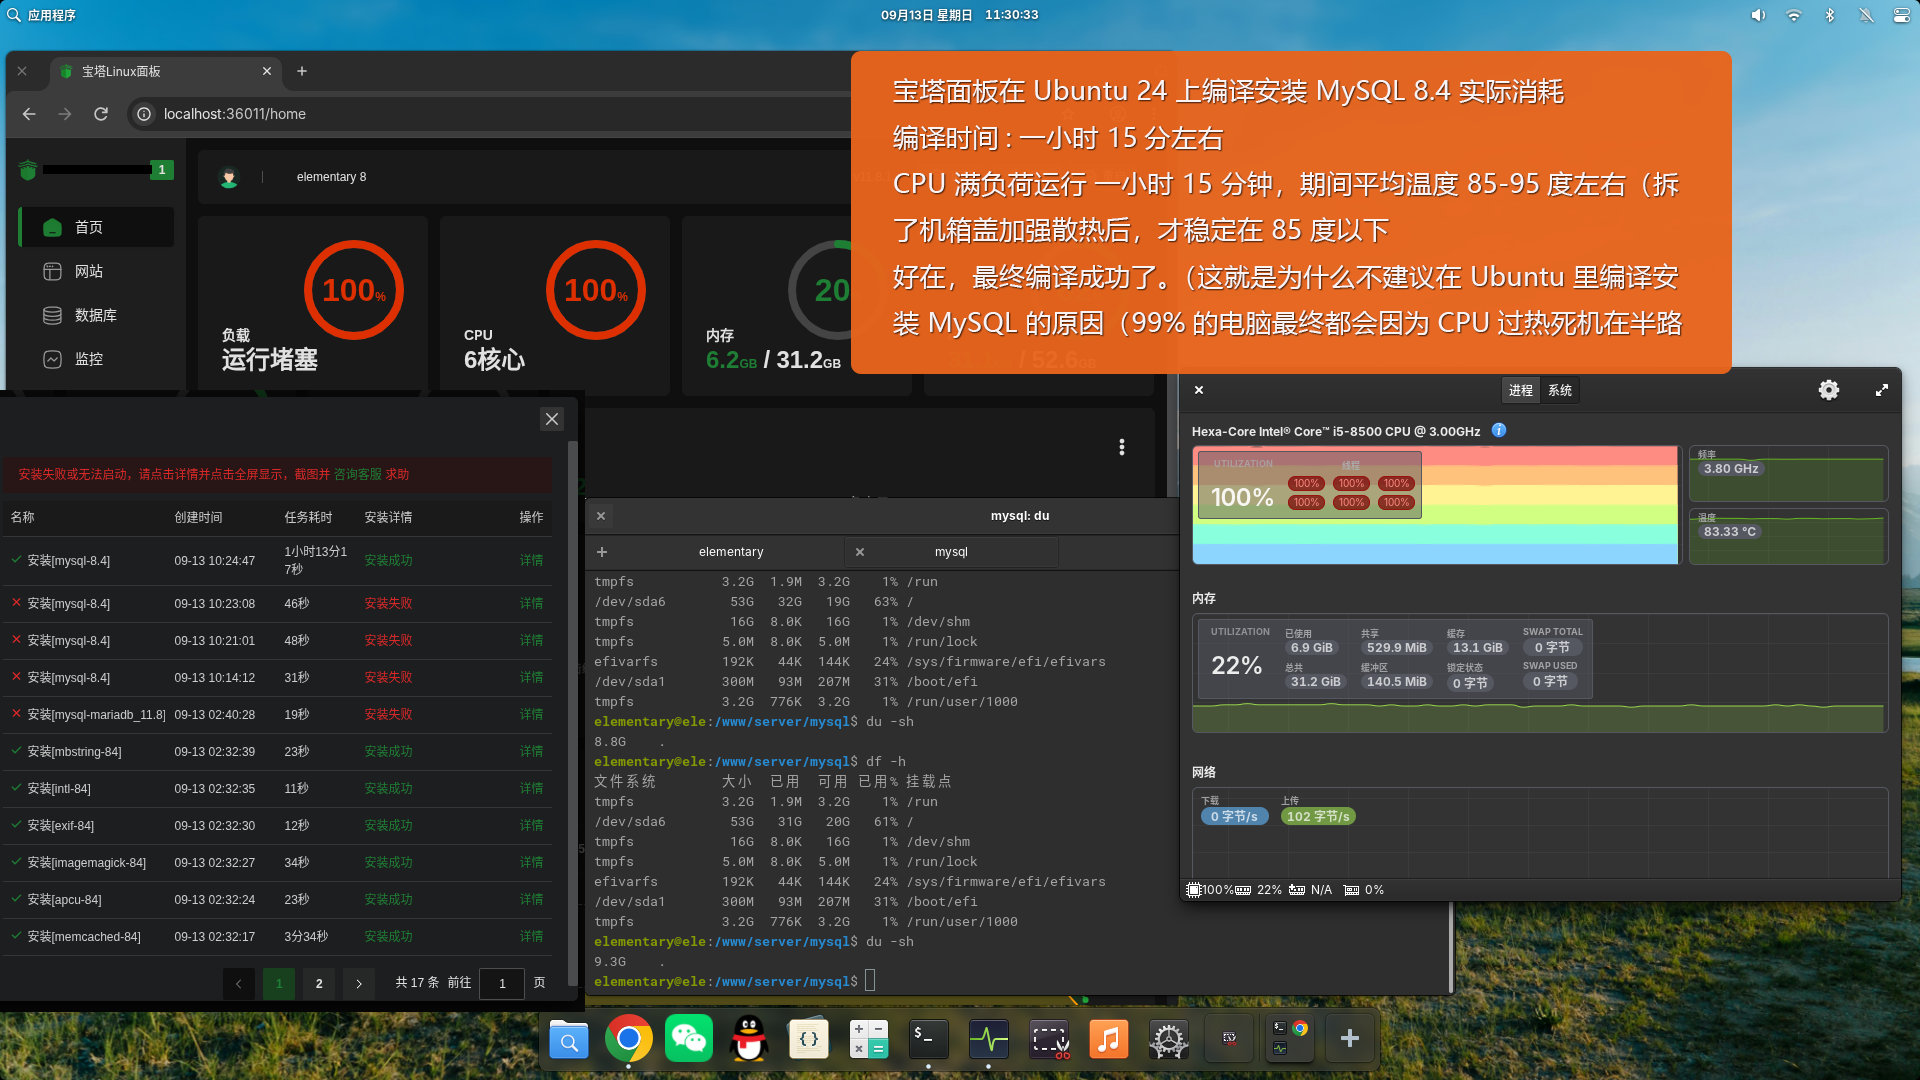View site information icon beside URL
Viewport: 1920px width, 1080px height.
144,114
